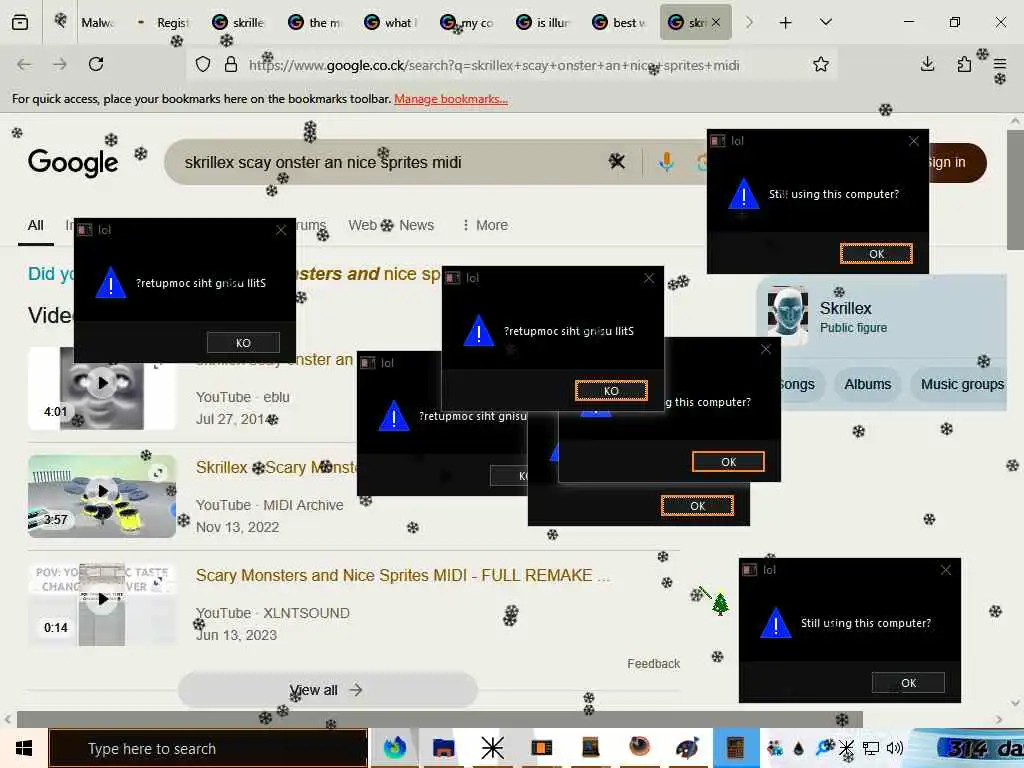Click the page vertical scrollbar thumb
This screenshot has height=768, width=1024.
[x=1015, y=189]
